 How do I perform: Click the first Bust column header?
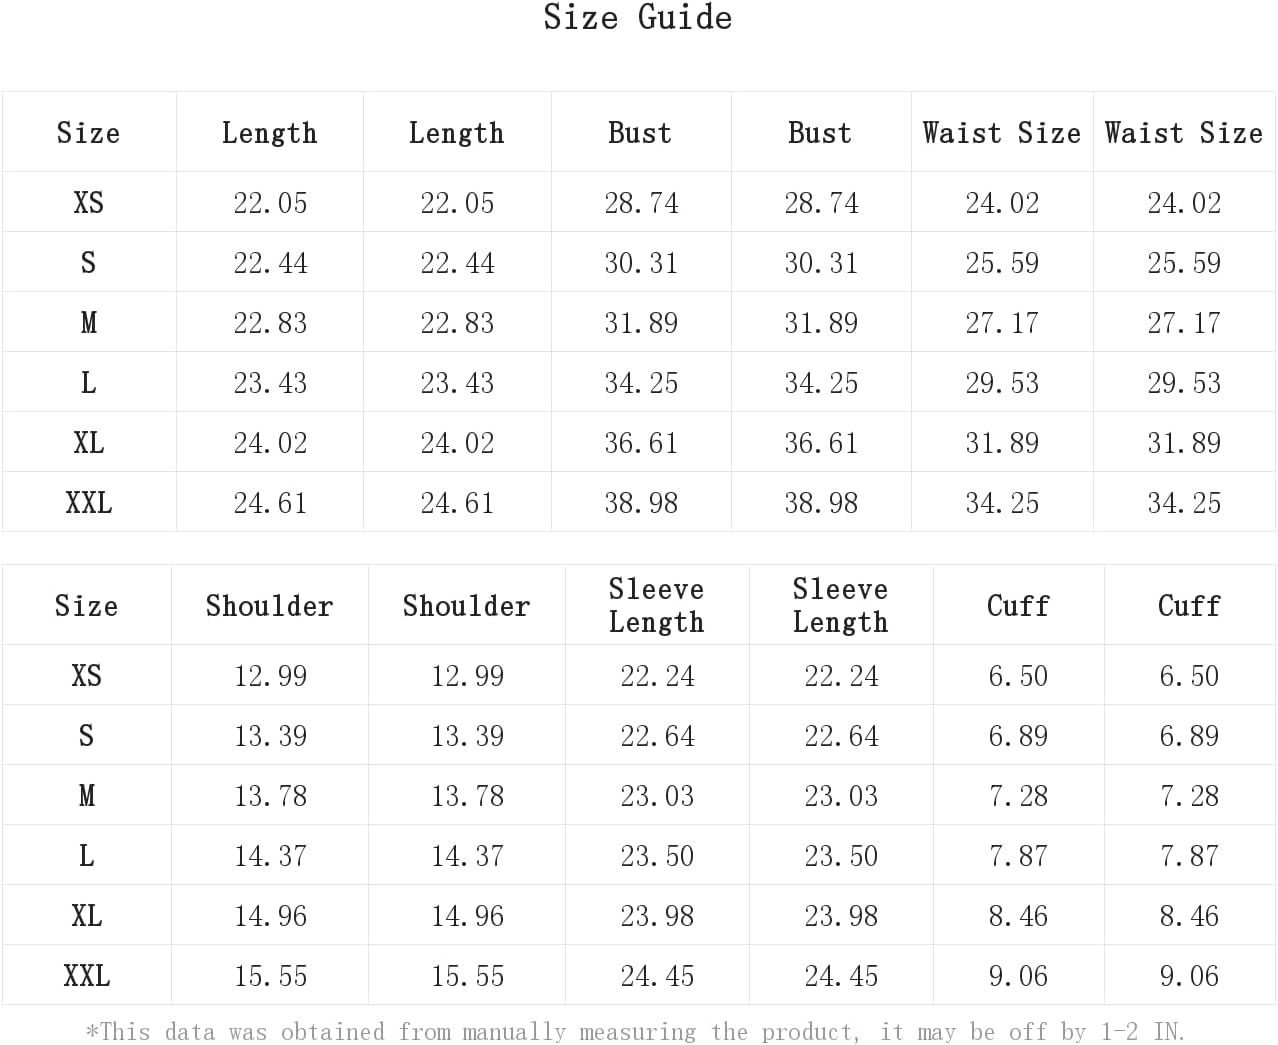(640, 133)
